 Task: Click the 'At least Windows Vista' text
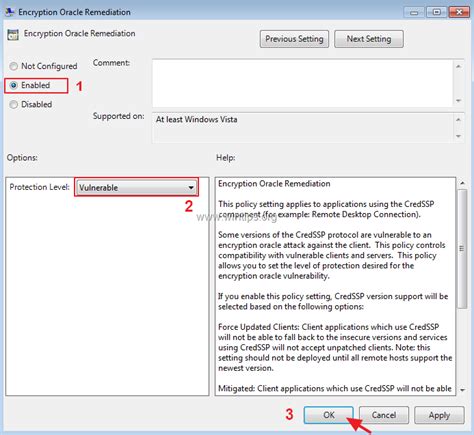click(197, 119)
